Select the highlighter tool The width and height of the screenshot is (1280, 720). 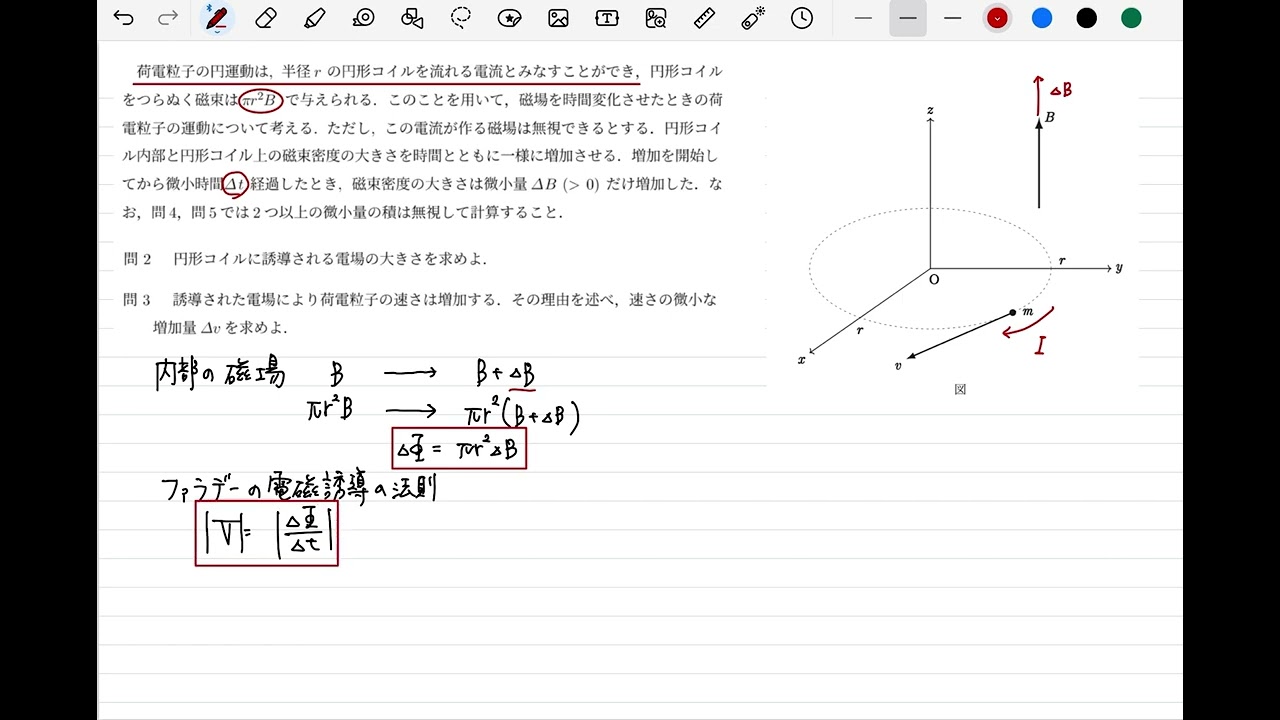point(314,18)
